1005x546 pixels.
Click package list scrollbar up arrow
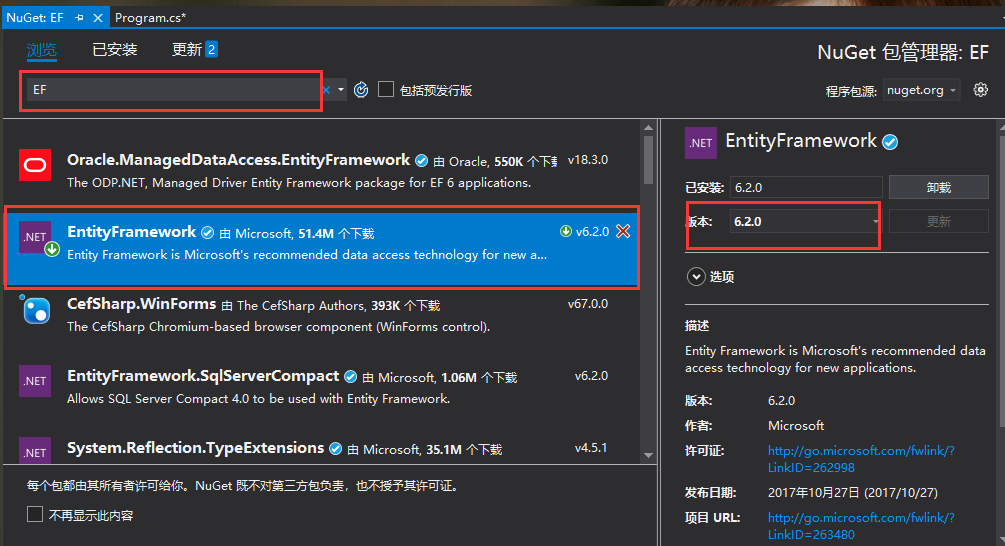coord(649,128)
